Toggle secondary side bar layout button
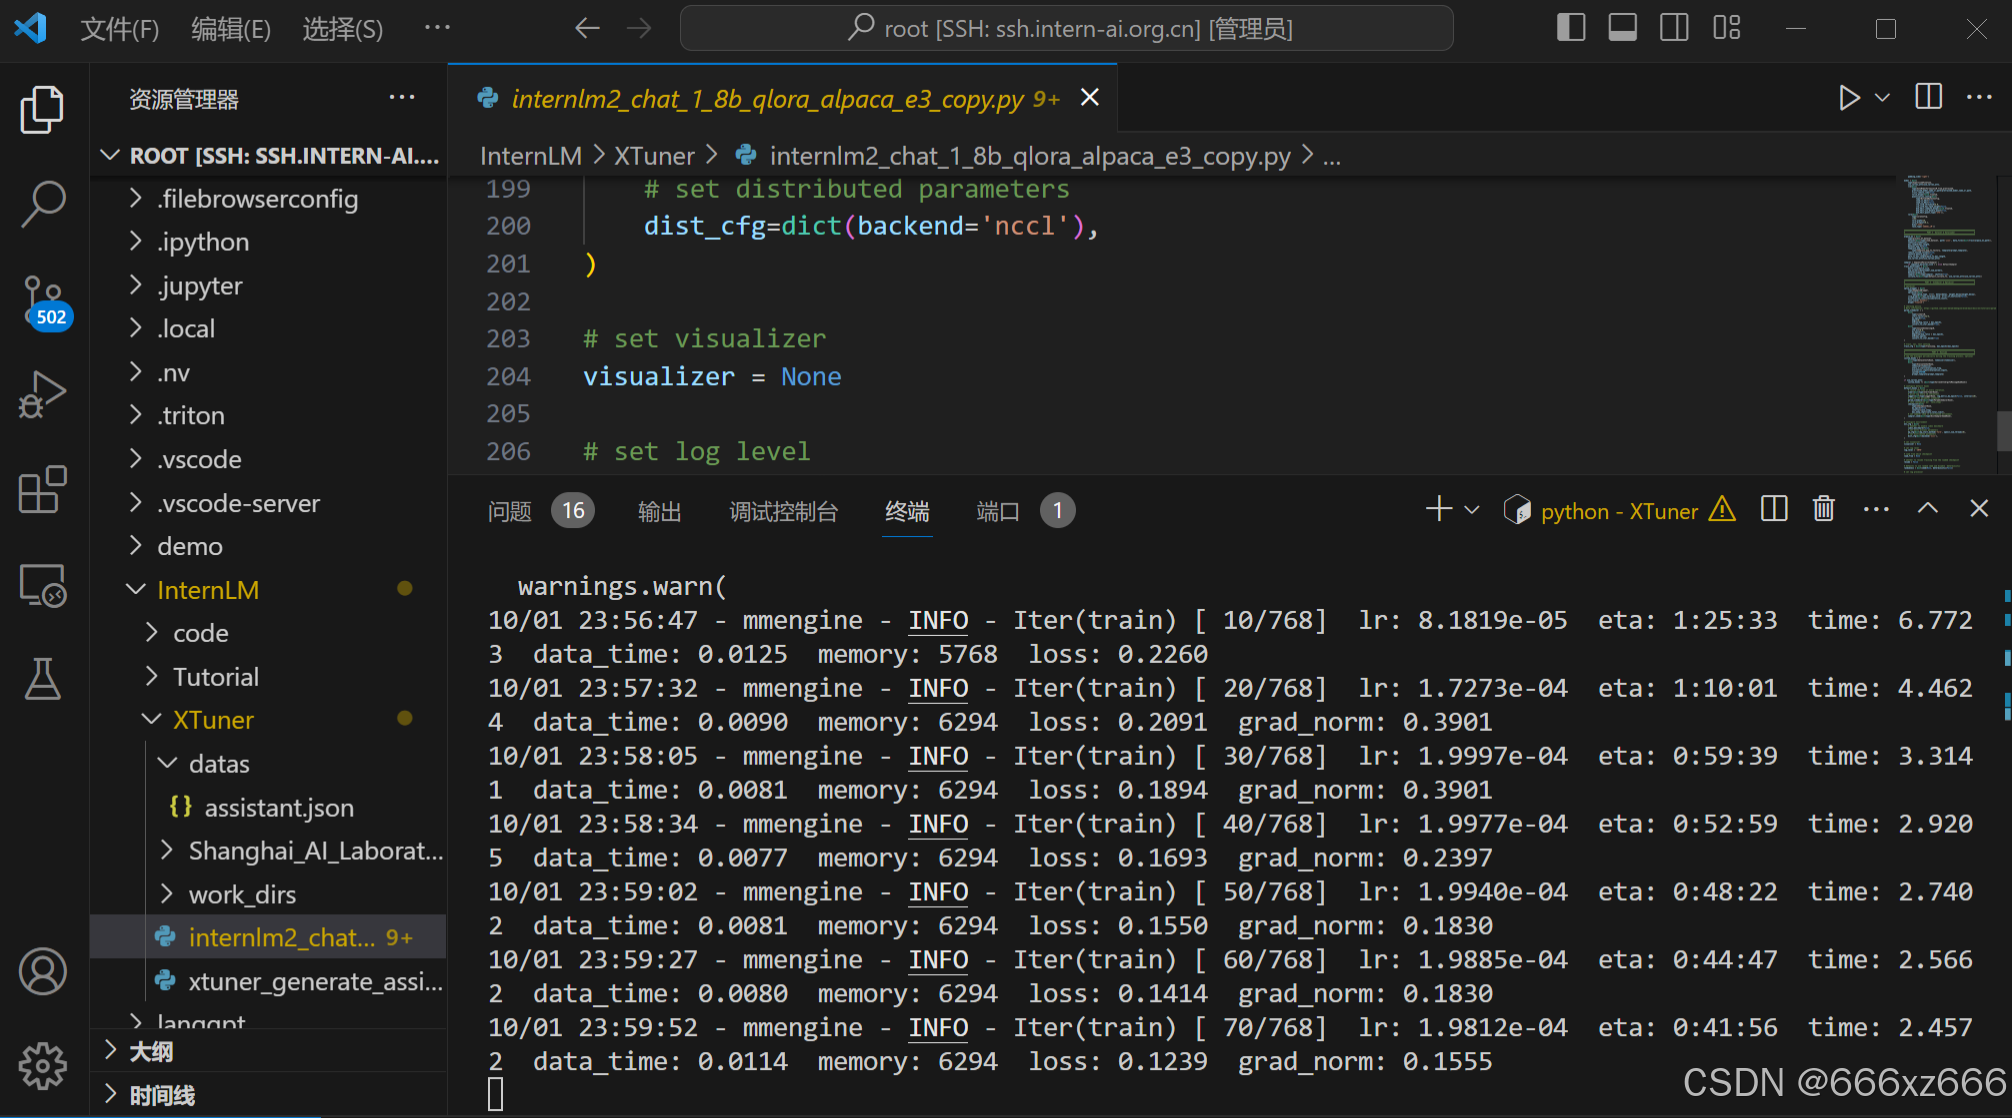Screen dimensions: 2012x1118 [1674, 28]
